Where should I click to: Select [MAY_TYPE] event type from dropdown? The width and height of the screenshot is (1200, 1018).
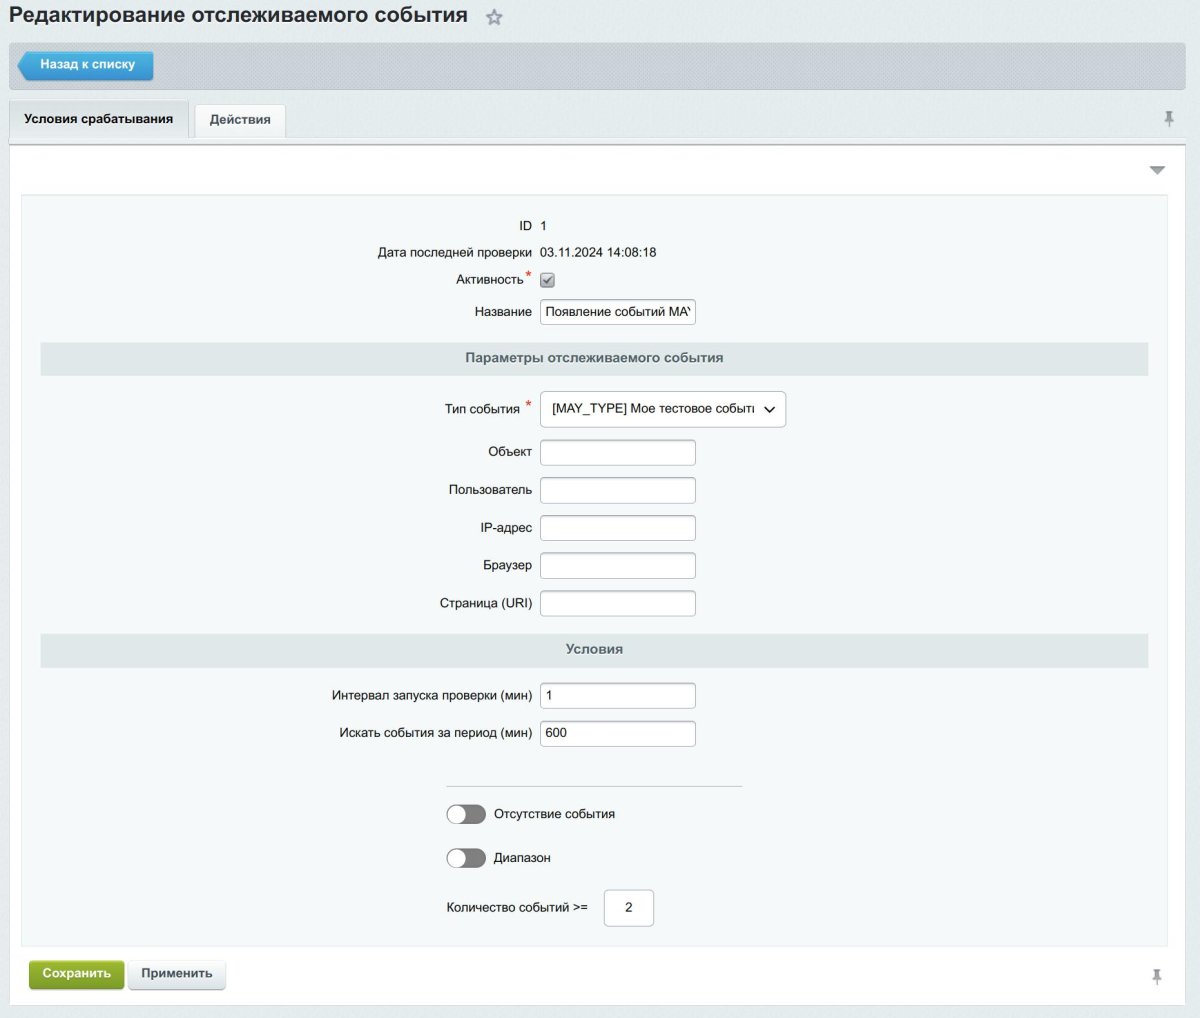point(650,409)
